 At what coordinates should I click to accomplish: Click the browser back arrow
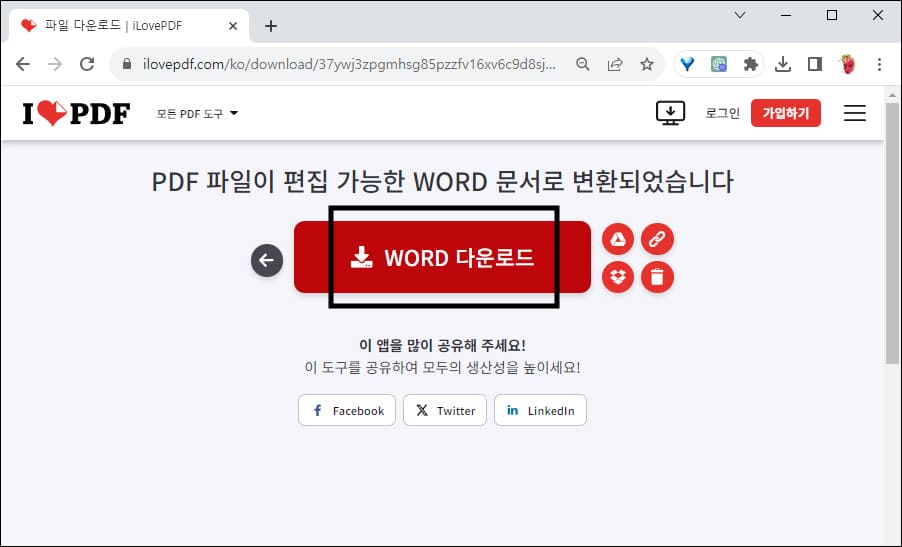point(23,64)
